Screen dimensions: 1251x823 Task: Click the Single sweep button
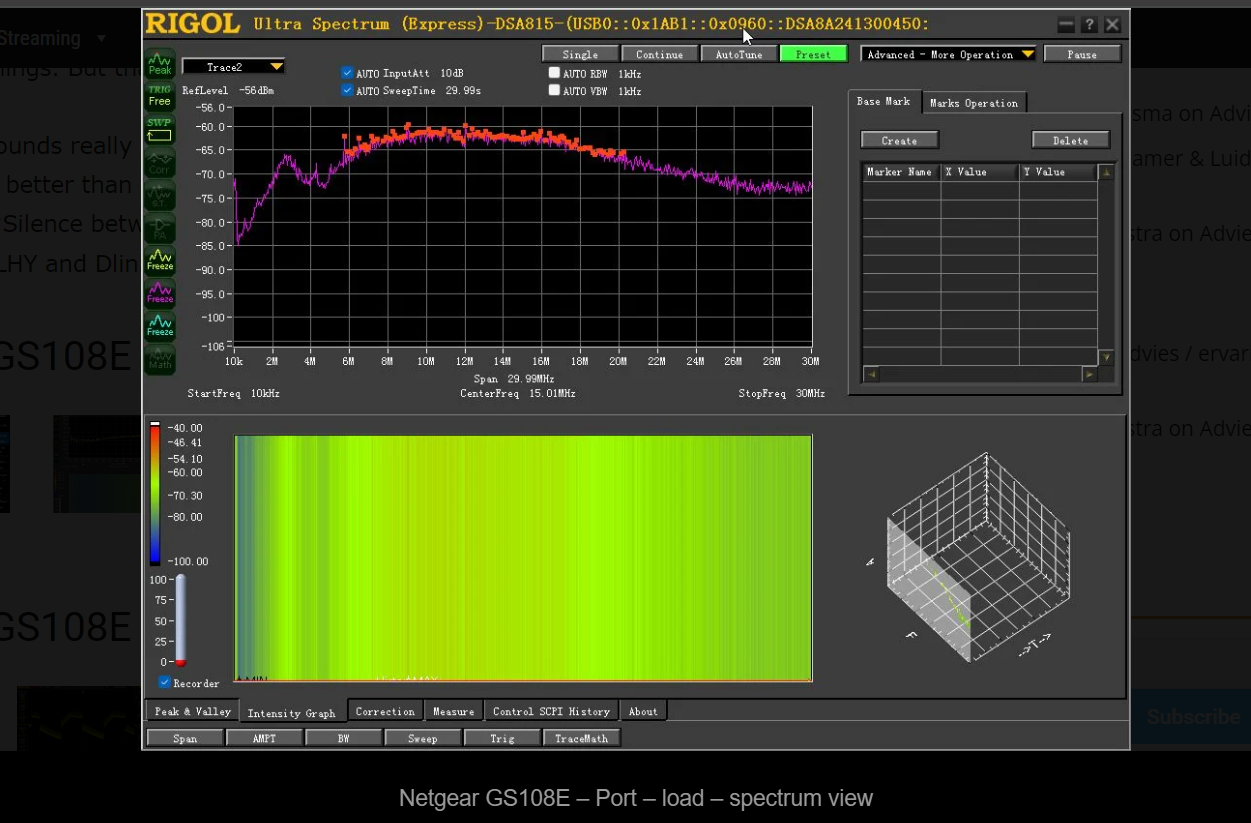pos(580,55)
